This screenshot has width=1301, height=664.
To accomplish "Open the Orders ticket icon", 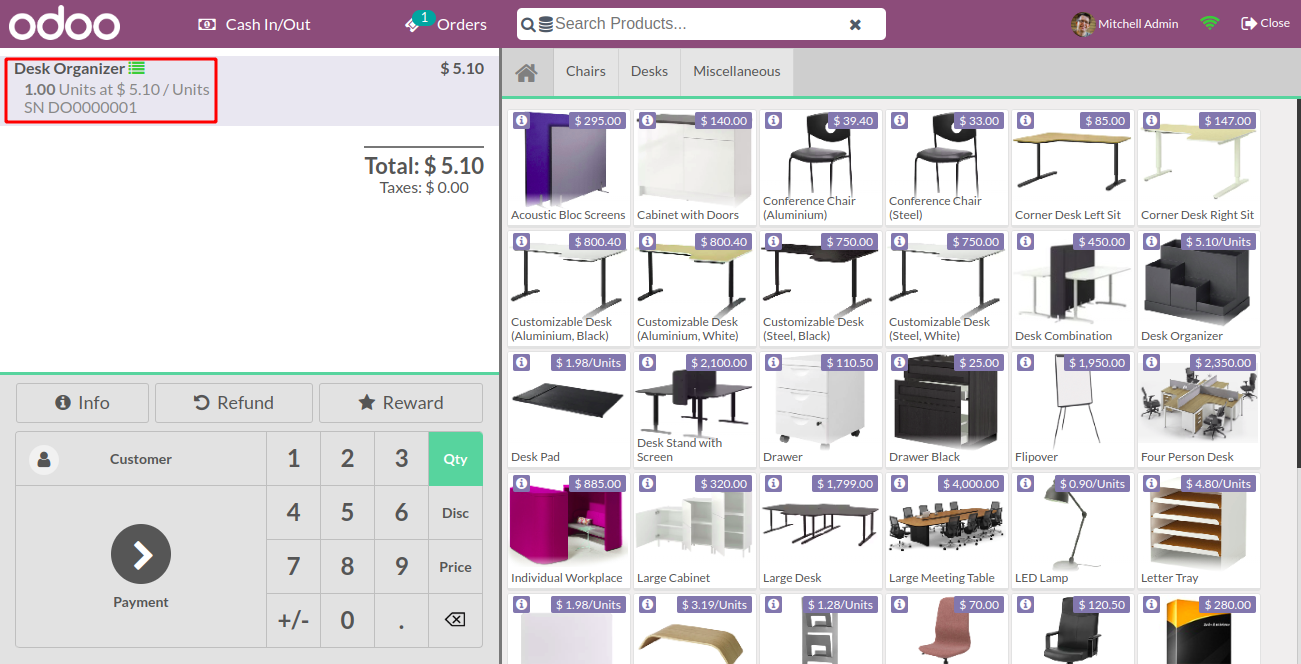I will point(412,24).
